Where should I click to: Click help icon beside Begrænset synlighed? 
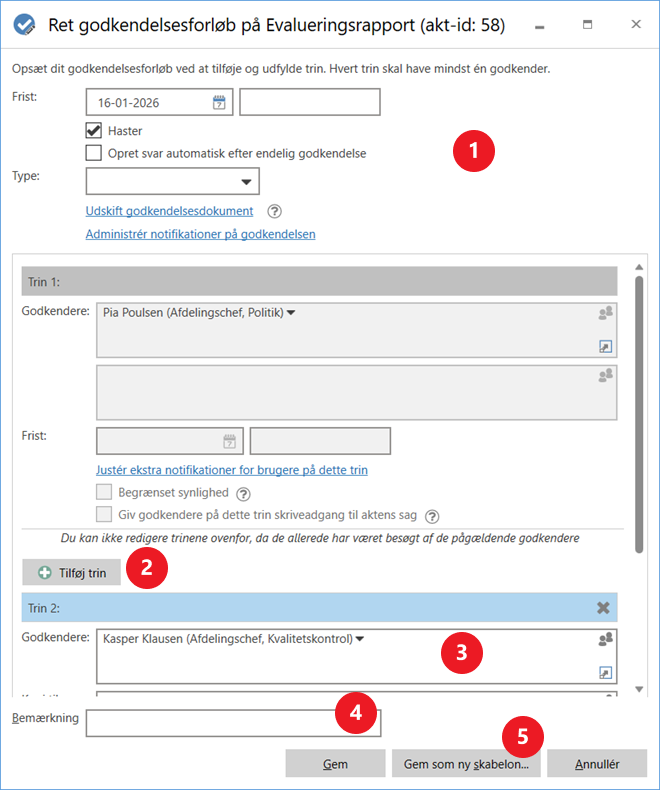(242, 493)
